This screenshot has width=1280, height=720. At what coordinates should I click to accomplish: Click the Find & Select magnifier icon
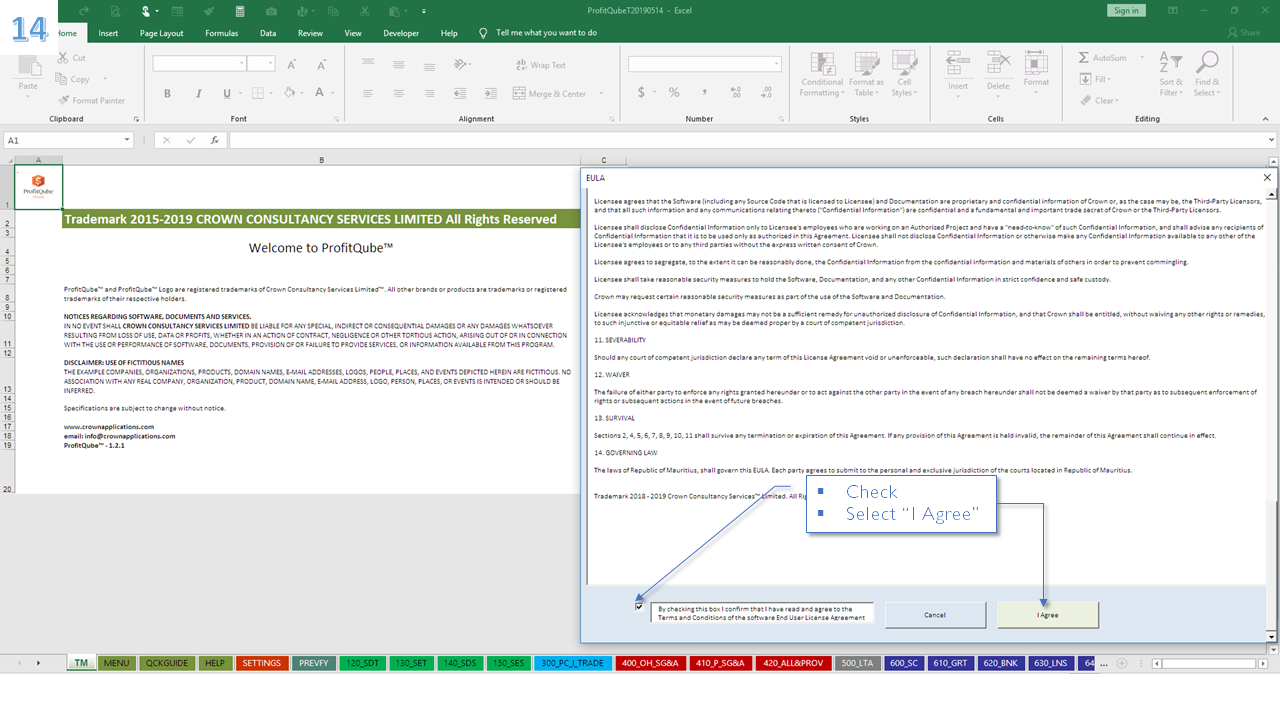tap(1207, 63)
